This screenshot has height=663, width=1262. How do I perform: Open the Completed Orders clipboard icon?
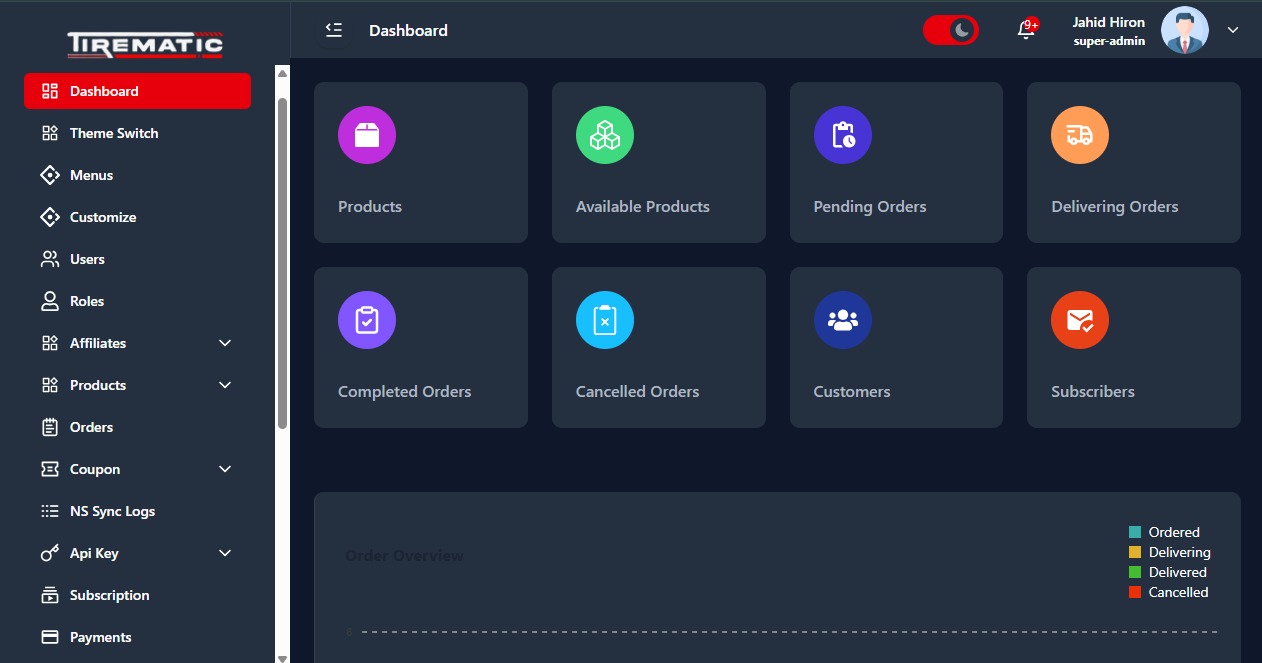(367, 320)
